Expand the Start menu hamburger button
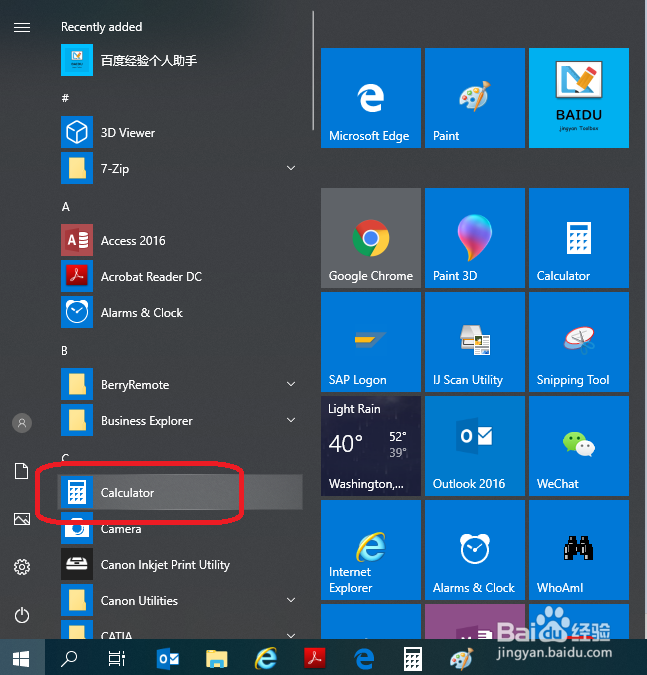Screen dimensions: 647x675 click(22, 28)
